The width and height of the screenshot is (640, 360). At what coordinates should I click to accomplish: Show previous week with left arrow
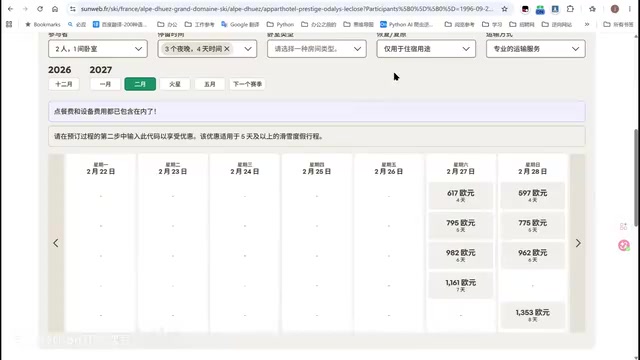tap(56, 243)
